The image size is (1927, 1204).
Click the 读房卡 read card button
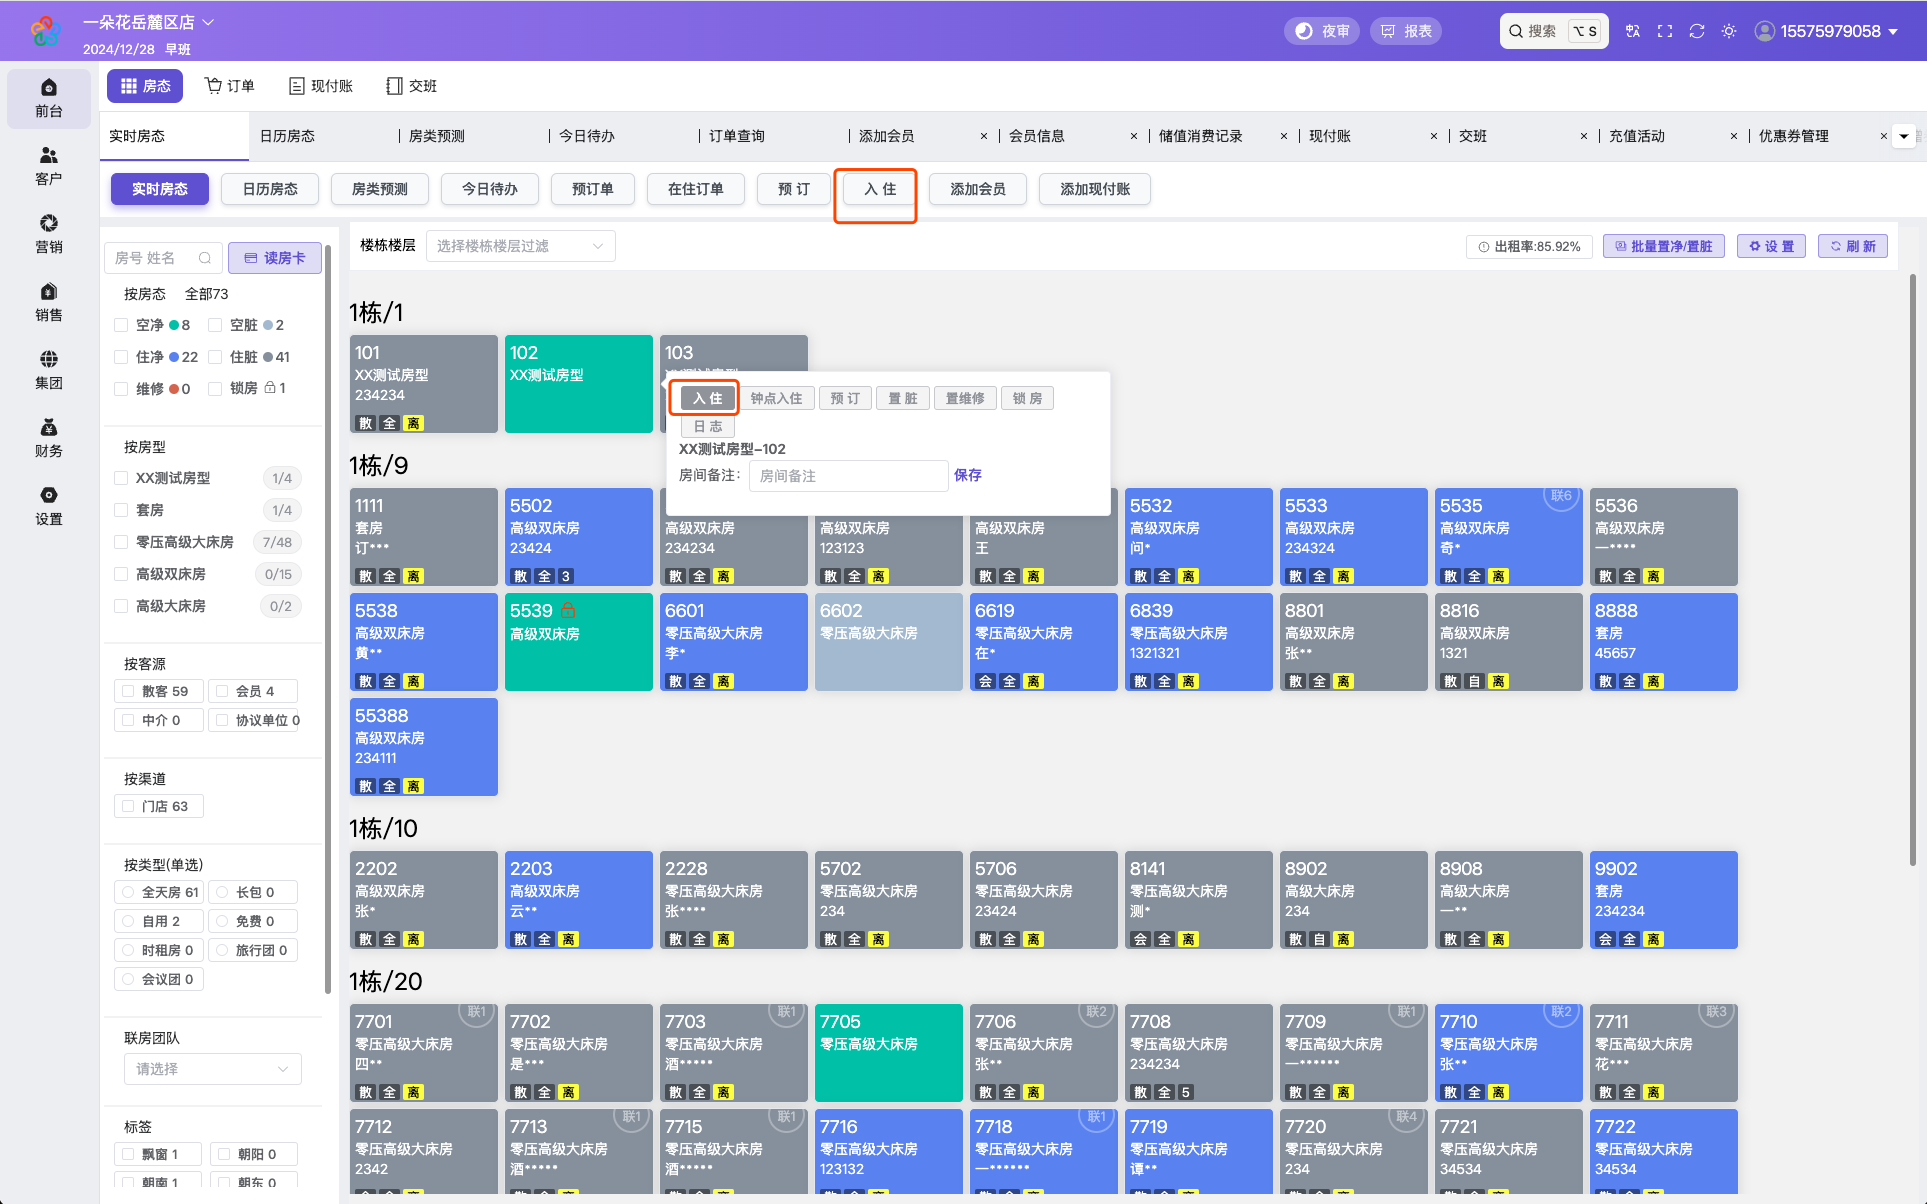tap(275, 258)
